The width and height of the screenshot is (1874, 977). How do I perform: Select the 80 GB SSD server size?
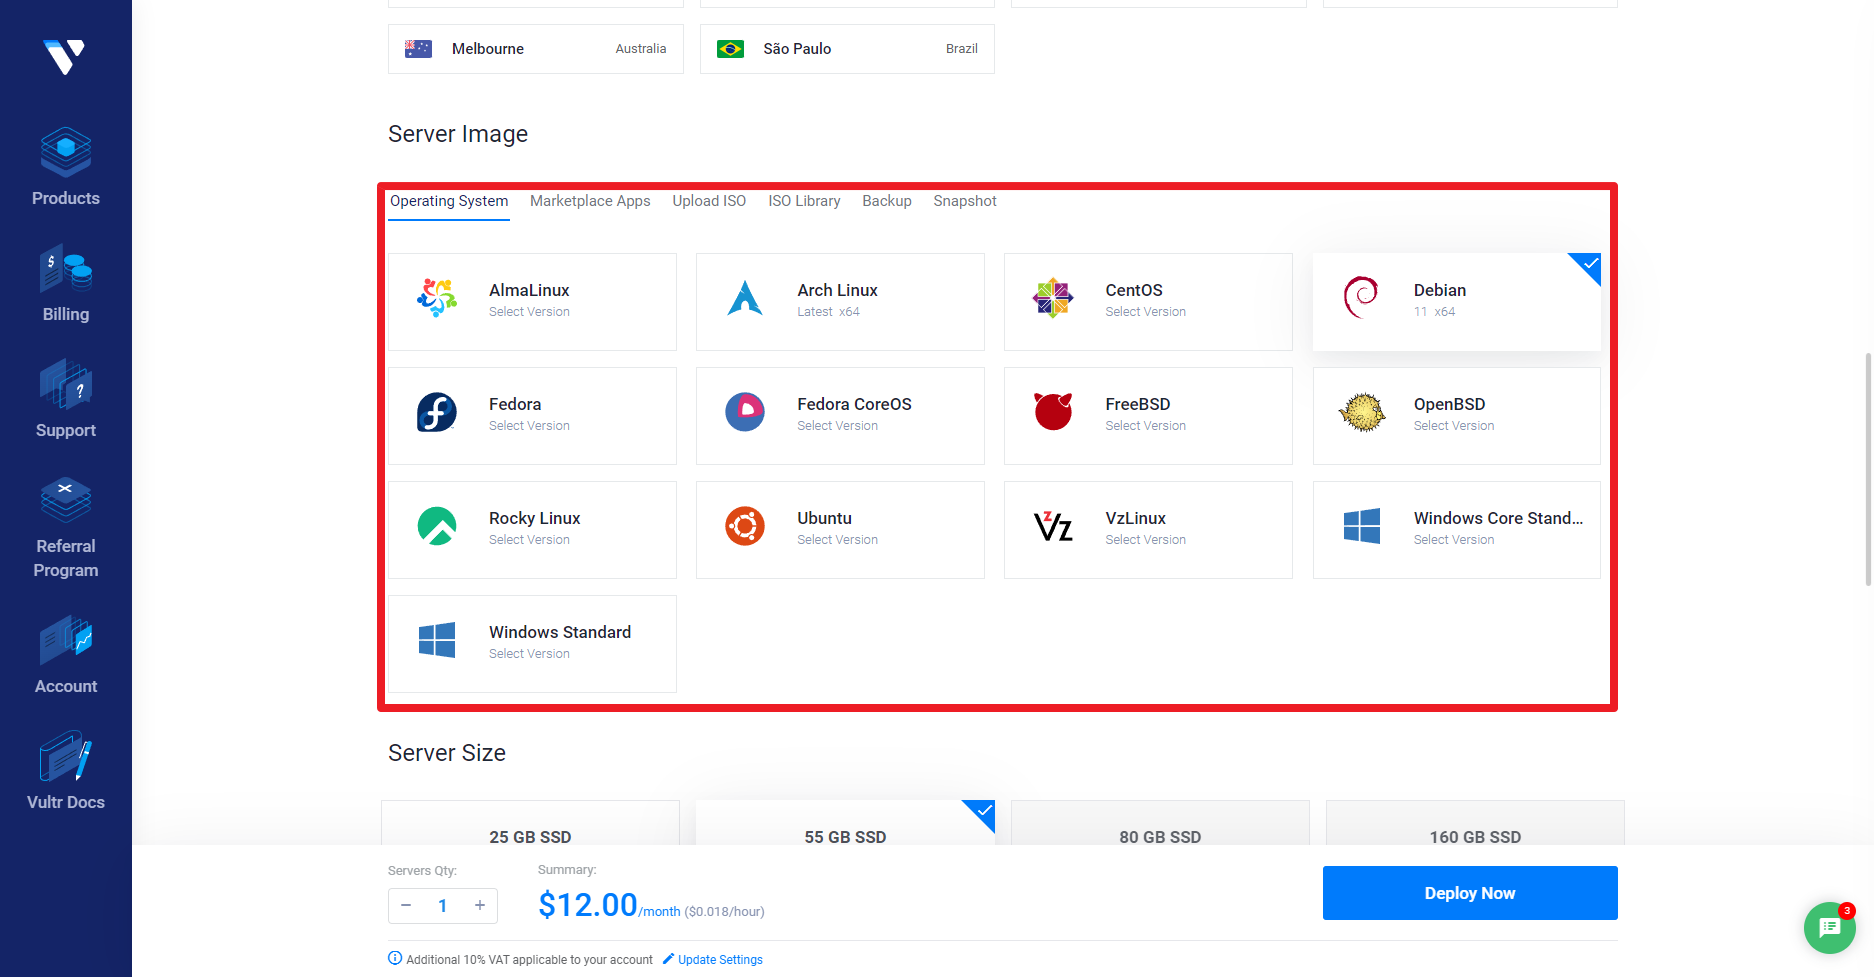pyautogui.click(x=1160, y=823)
